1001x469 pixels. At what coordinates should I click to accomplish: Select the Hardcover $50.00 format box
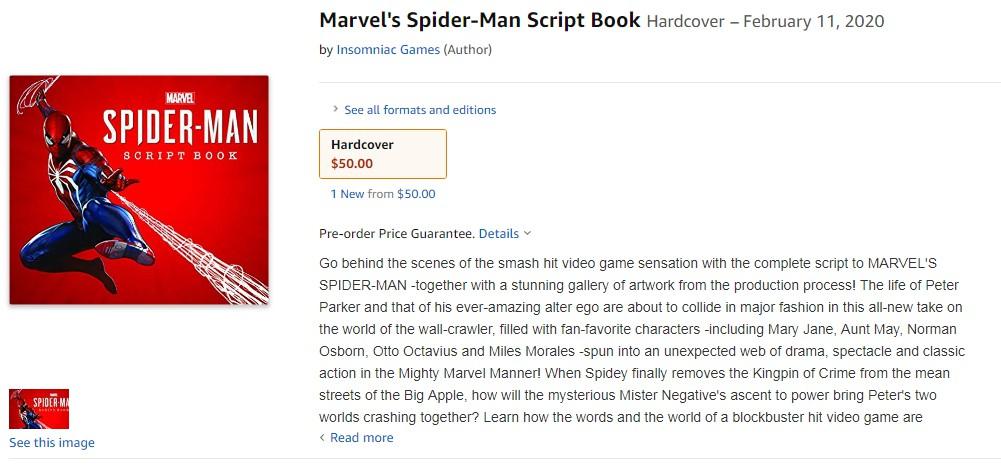click(x=382, y=154)
